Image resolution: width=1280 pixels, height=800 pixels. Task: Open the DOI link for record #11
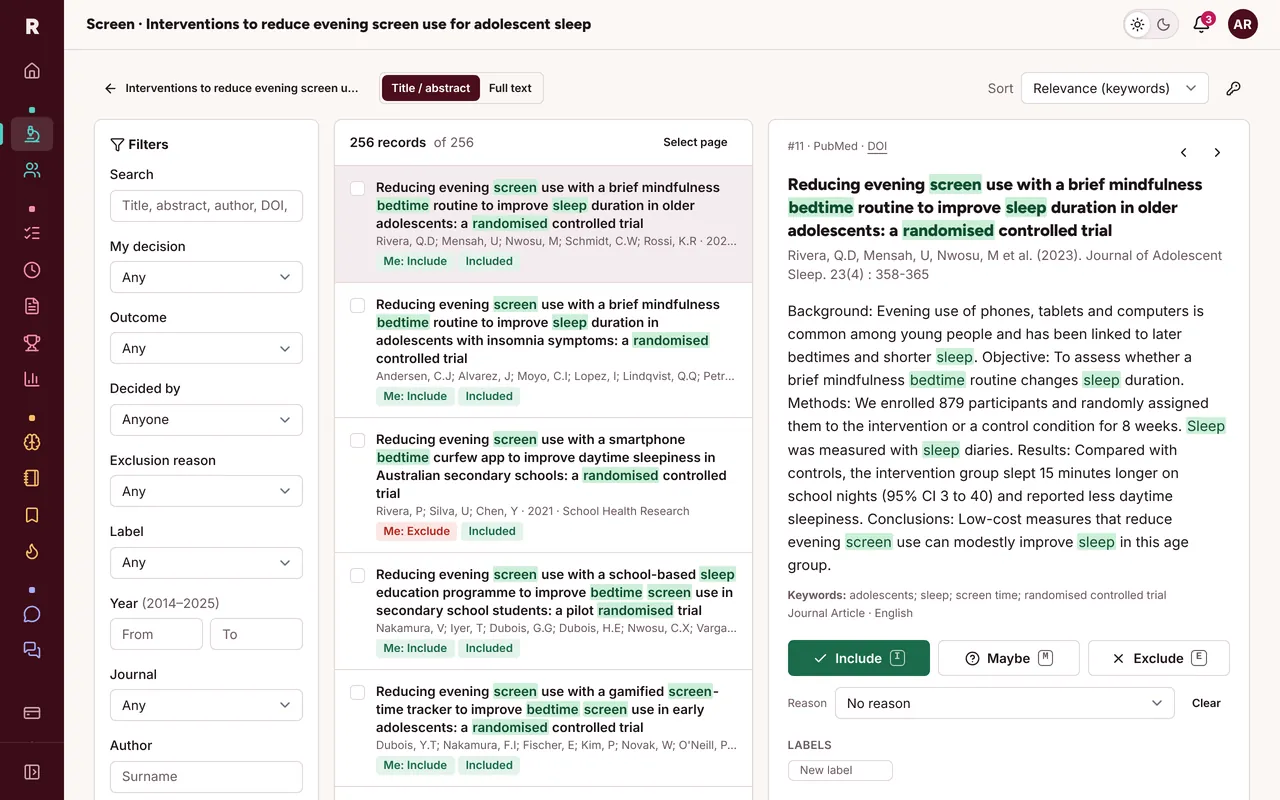click(x=877, y=146)
